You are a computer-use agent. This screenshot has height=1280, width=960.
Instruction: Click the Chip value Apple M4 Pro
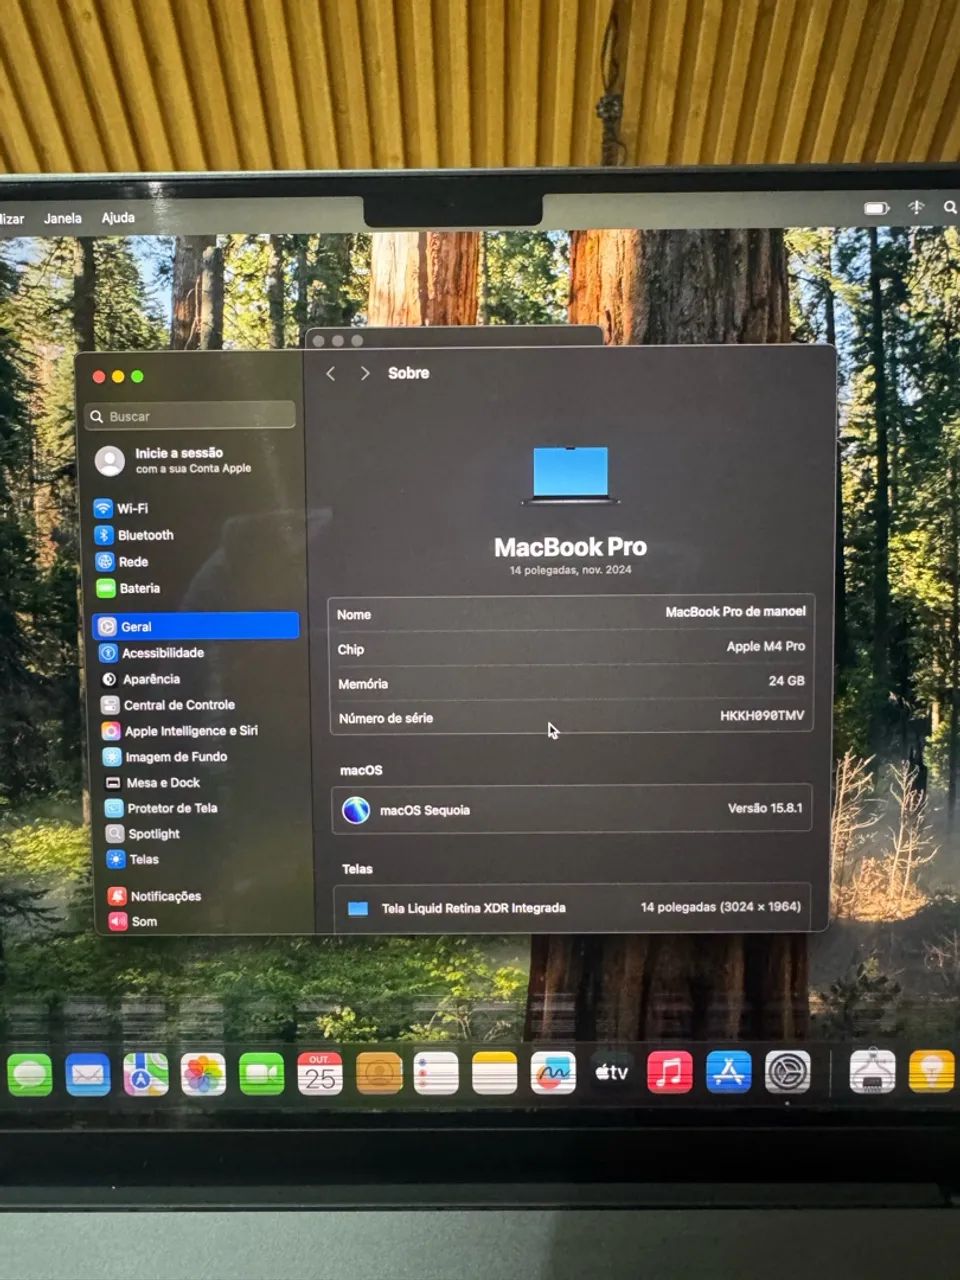(765, 646)
